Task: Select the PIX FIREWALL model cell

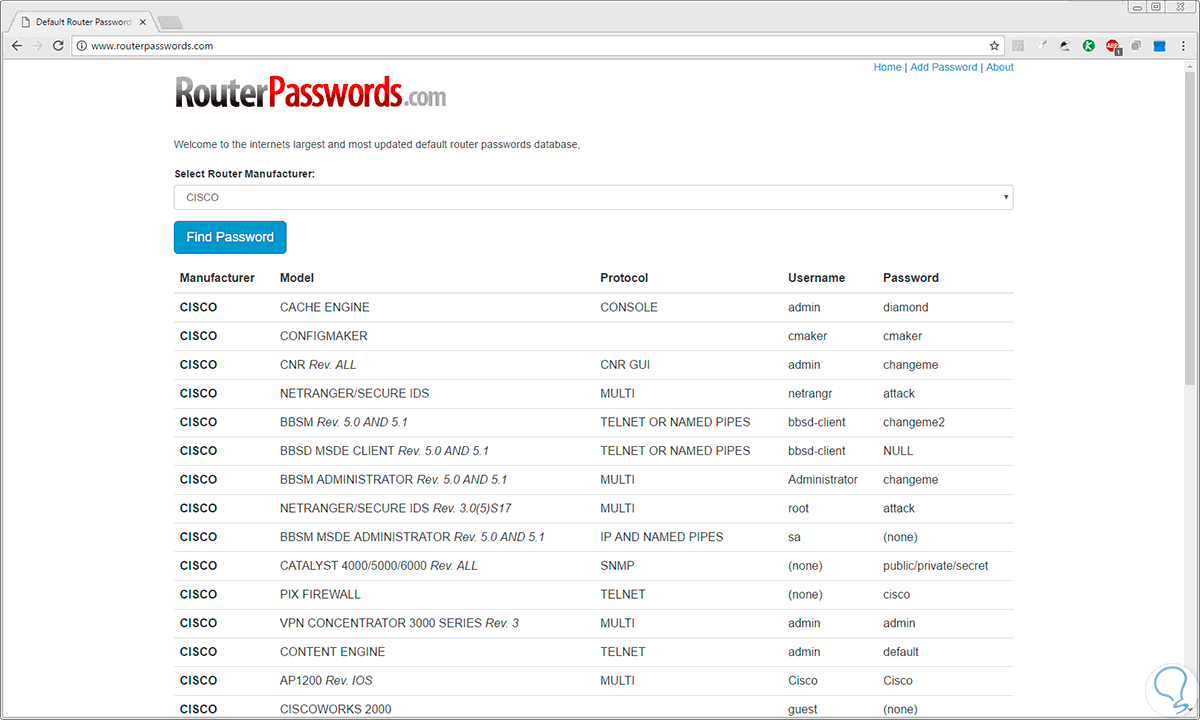Action: pyautogui.click(x=320, y=594)
